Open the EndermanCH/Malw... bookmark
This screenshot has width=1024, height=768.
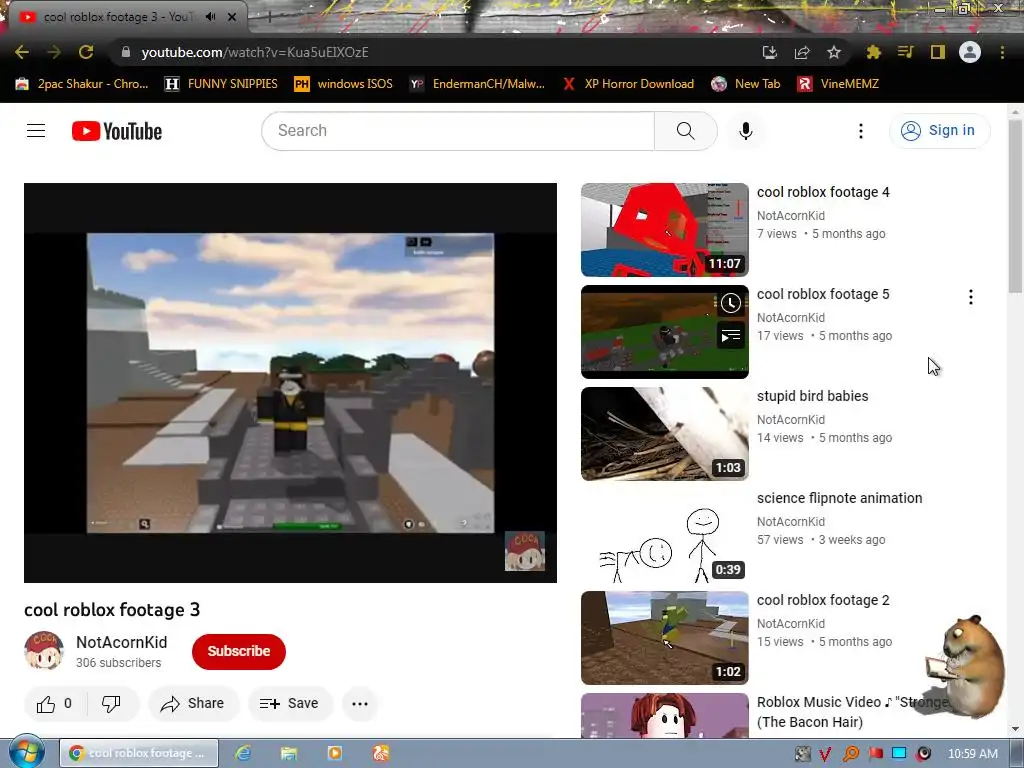(x=477, y=84)
